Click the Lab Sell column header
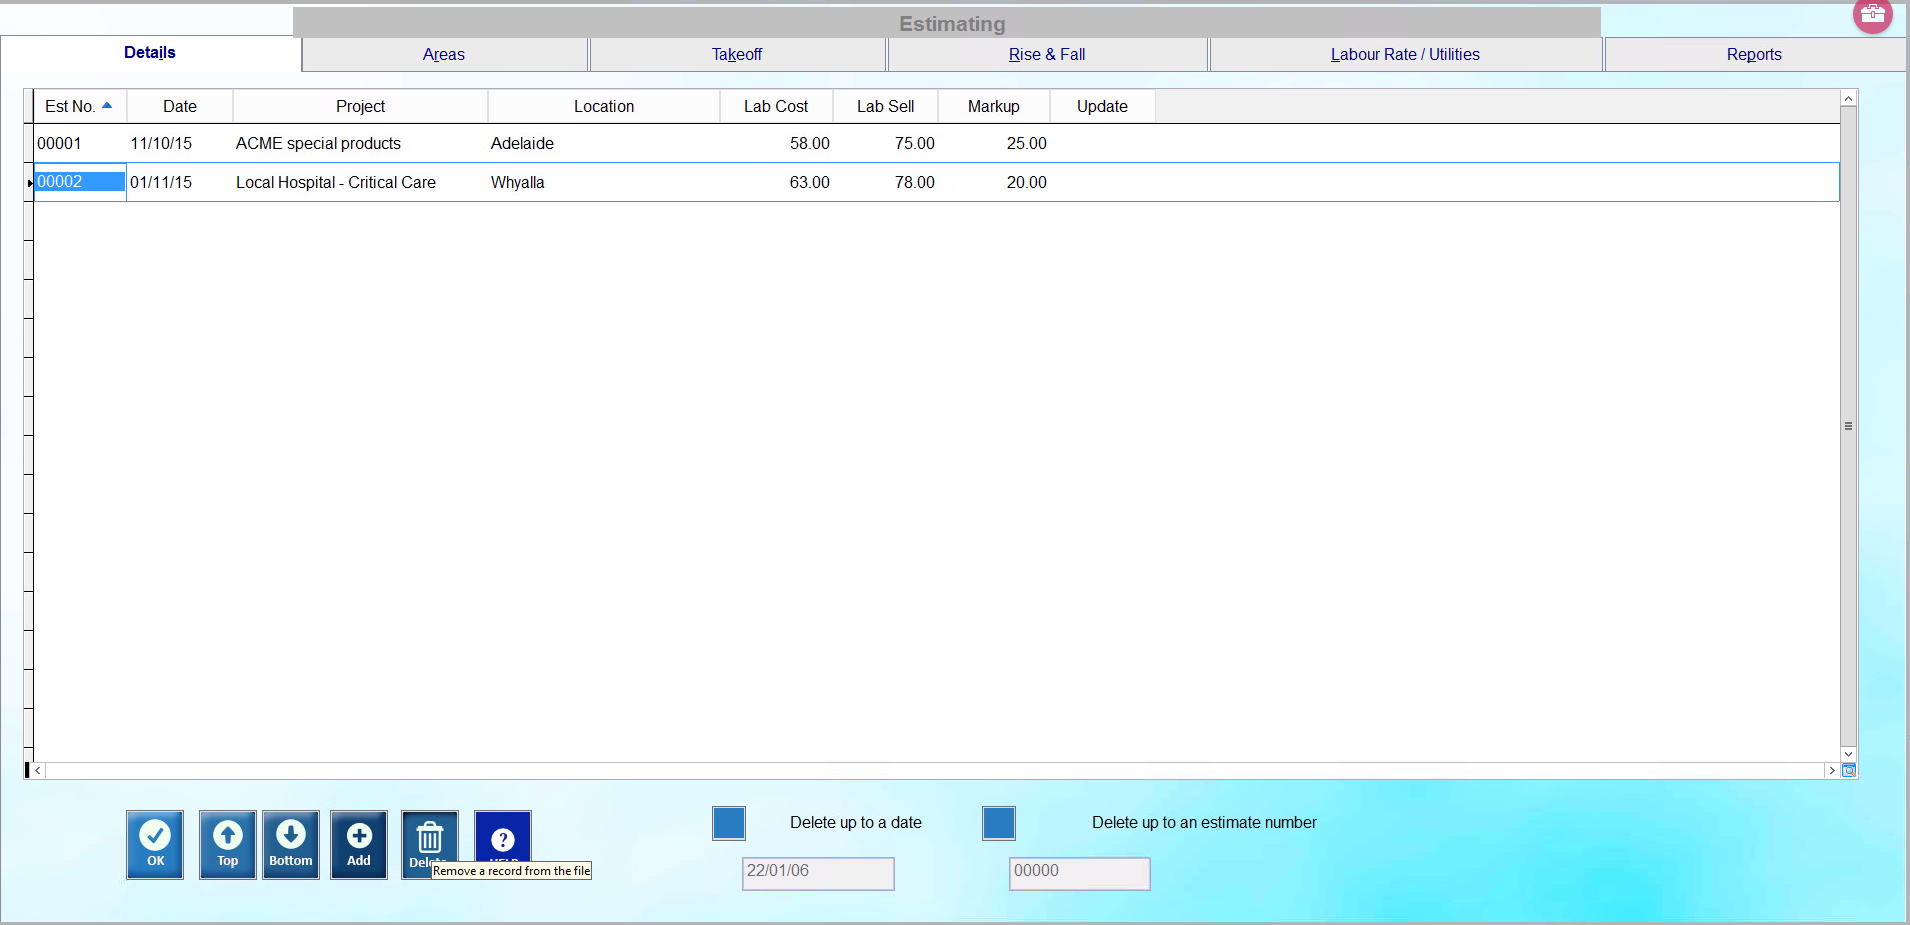This screenshot has width=1910, height=925. [885, 106]
